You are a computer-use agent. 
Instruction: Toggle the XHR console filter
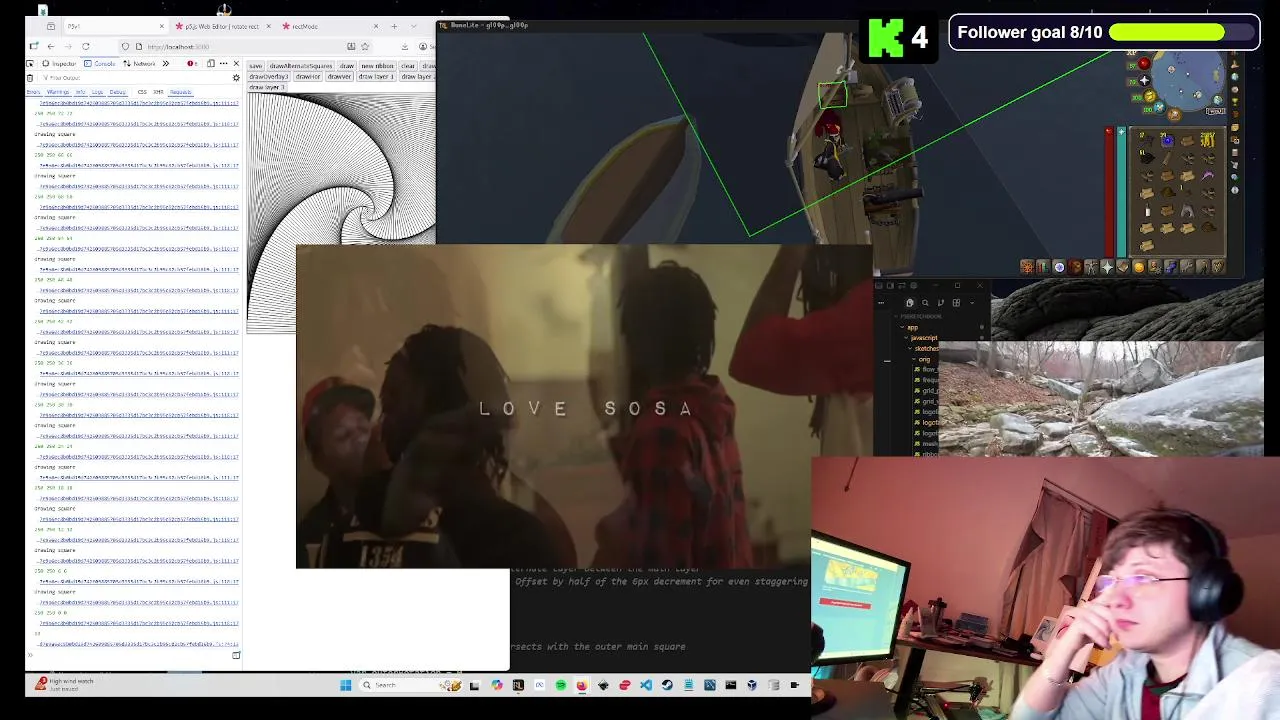click(x=158, y=92)
